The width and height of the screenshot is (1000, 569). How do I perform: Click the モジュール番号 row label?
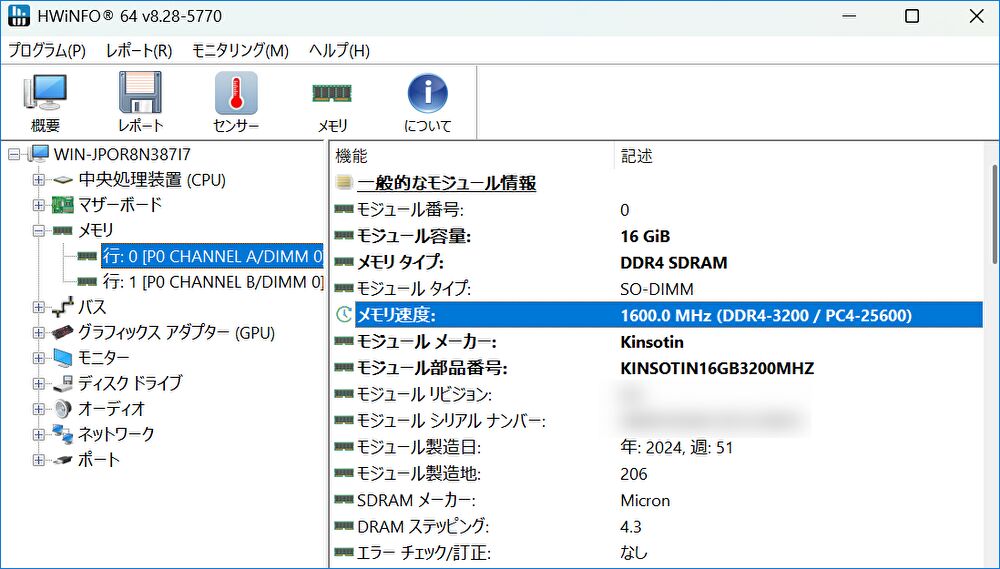pos(410,209)
